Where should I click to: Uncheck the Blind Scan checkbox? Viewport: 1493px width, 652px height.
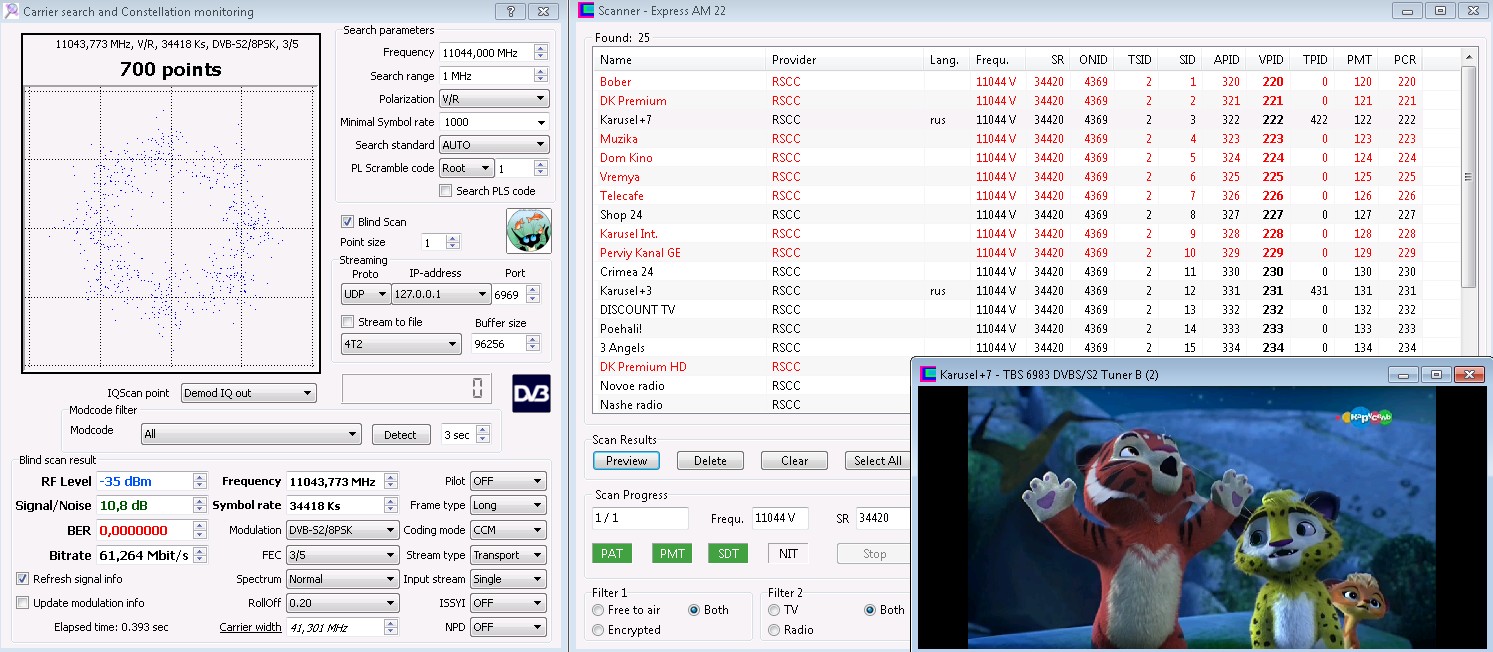click(347, 222)
